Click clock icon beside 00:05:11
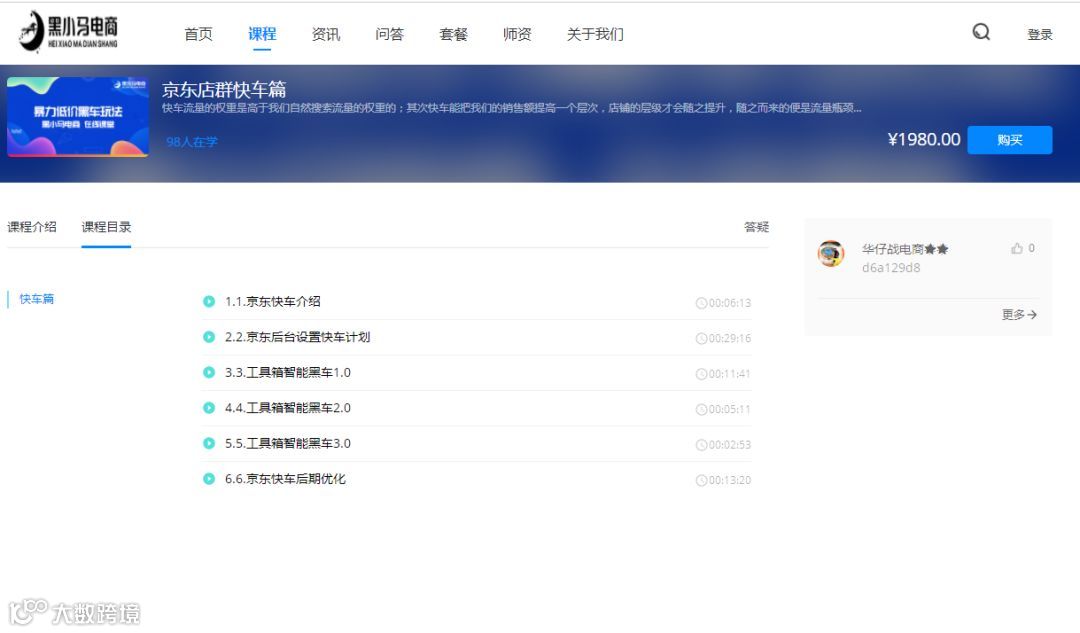The height and width of the screenshot is (633, 1080). 701,409
